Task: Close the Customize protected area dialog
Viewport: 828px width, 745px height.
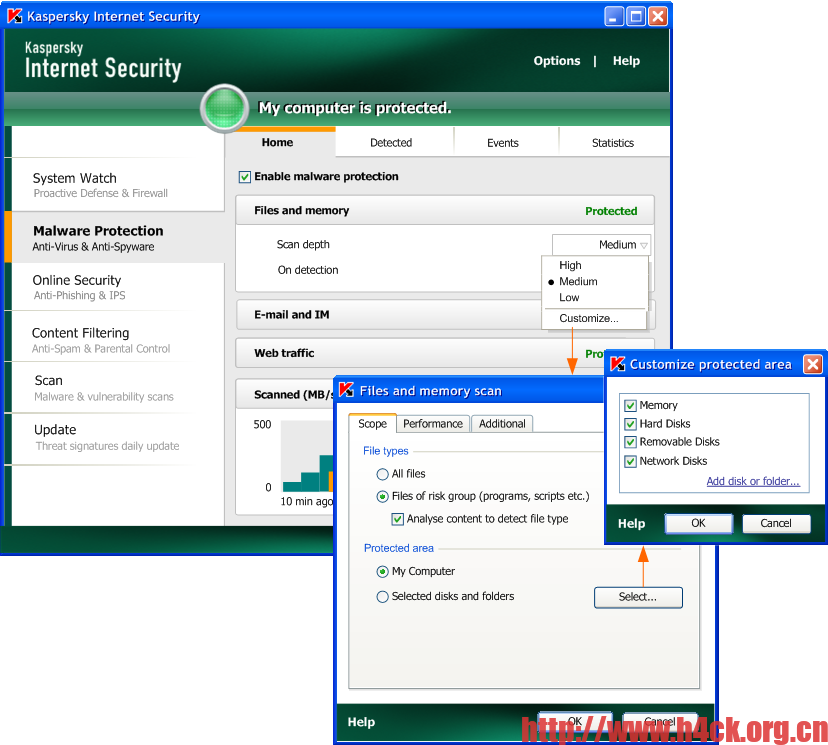Action: pos(812,364)
